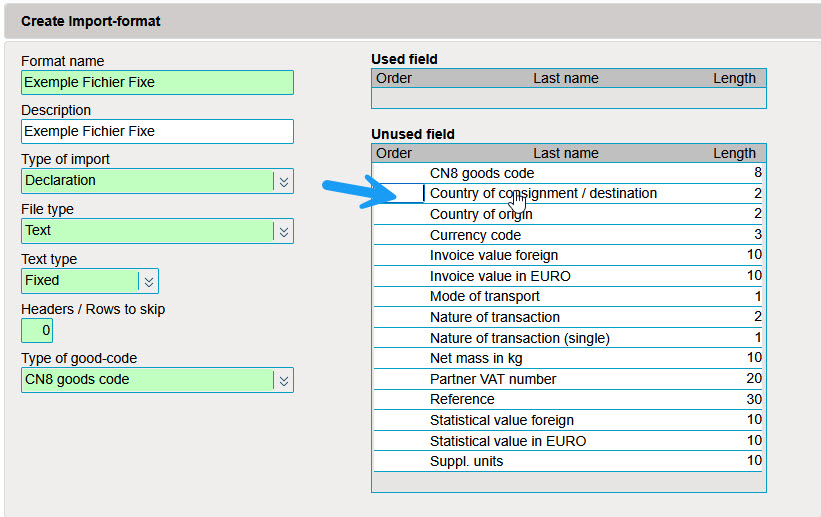
Task: Click the Headers / Rows to skip field
Action: pyautogui.click(x=37, y=330)
